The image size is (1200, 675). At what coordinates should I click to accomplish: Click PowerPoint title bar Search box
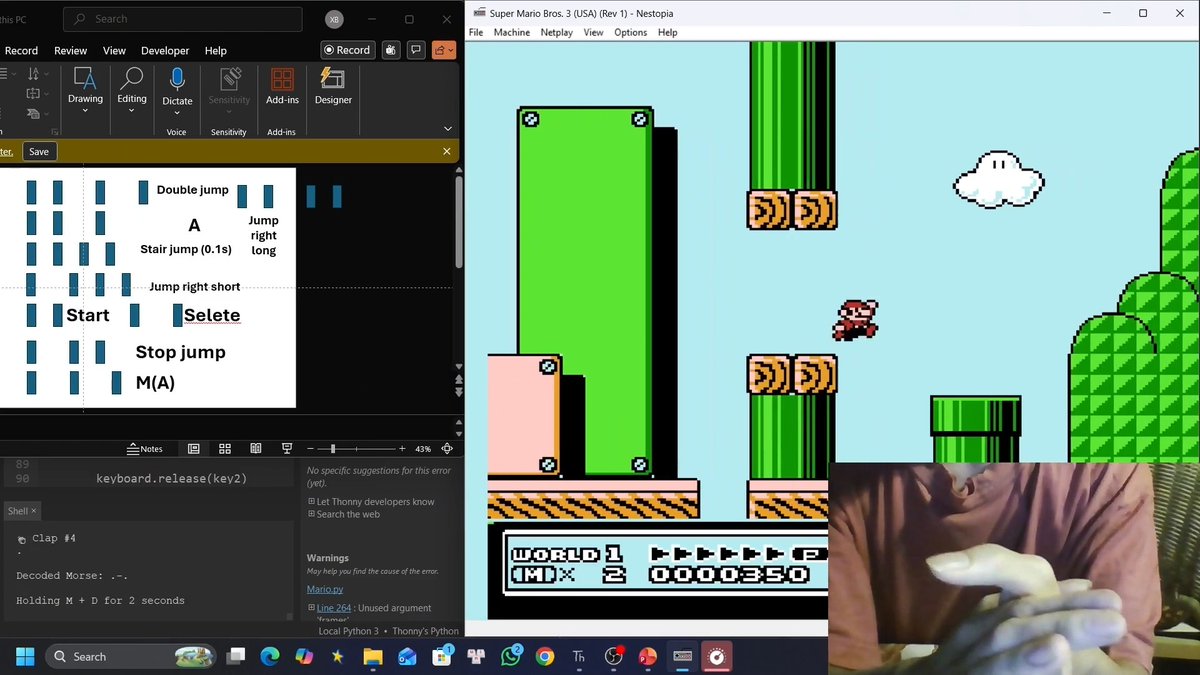tap(182, 19)
